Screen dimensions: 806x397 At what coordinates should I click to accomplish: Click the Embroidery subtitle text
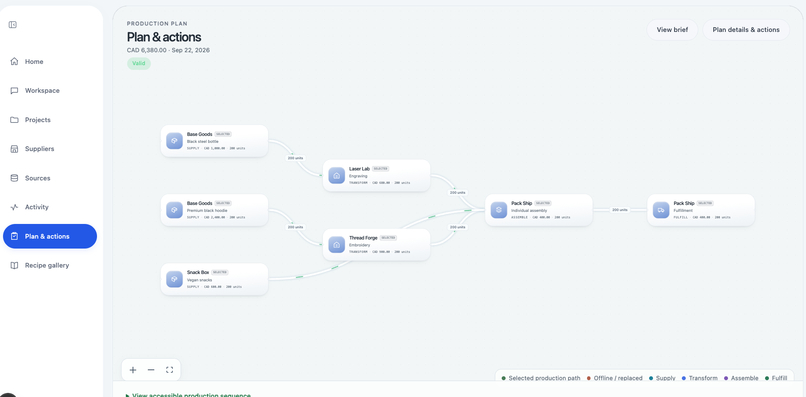pyautogui.click(x=360, y=245)
